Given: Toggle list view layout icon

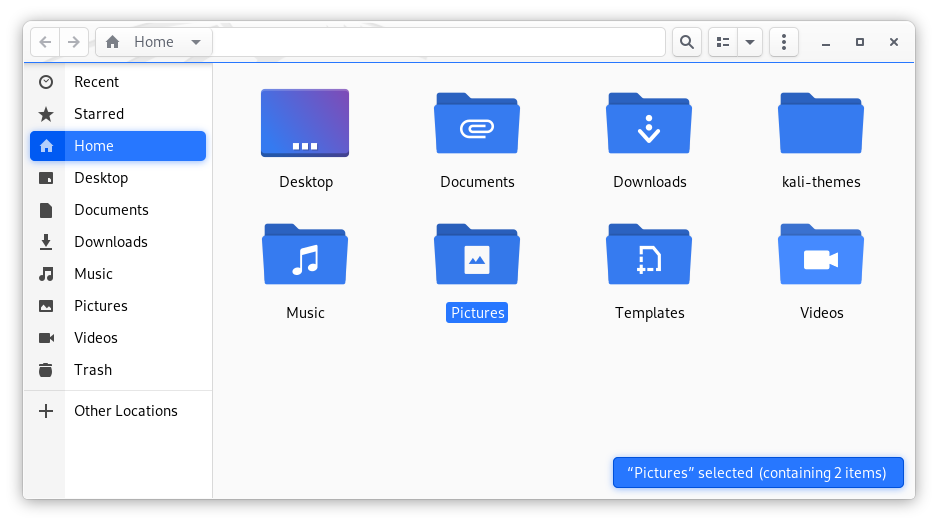Looking at the screenshot, I should pos(723,42).
